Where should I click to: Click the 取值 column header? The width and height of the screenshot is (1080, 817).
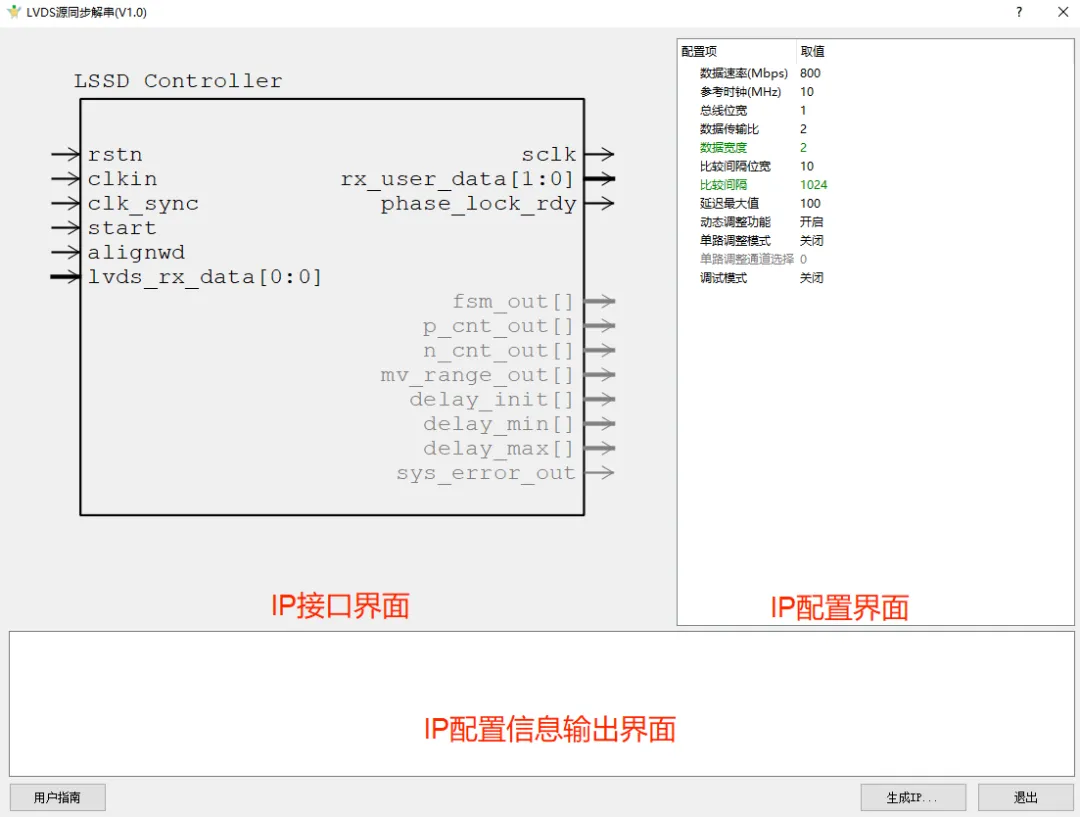click(x=812, y=52)
